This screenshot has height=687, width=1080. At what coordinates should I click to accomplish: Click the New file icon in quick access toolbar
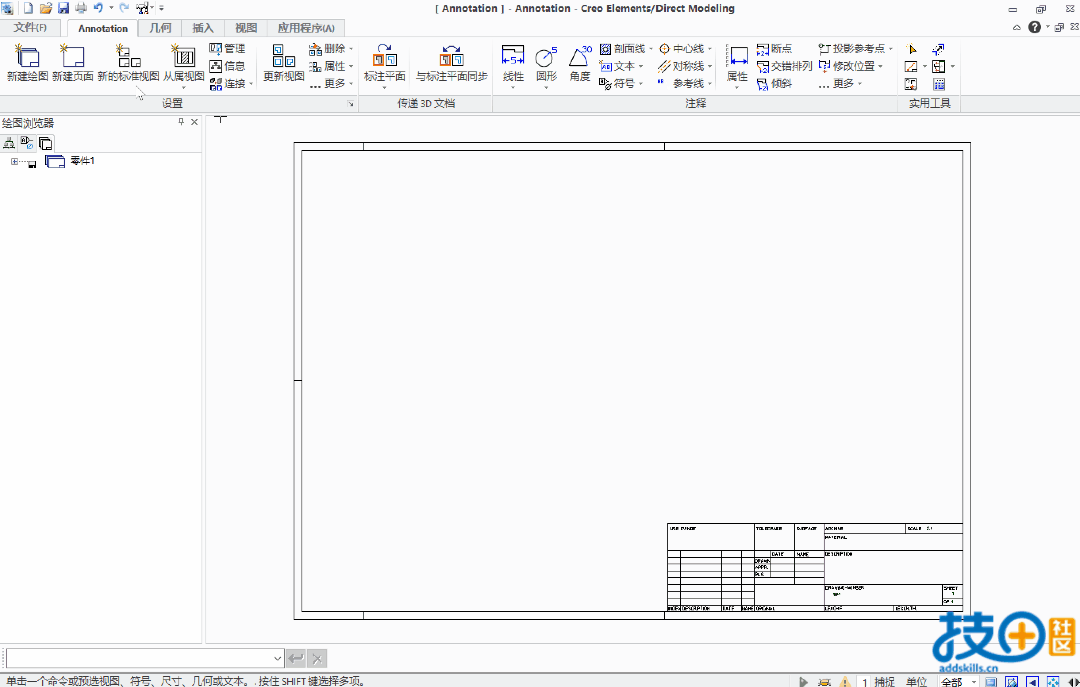click(x=28, y=8)
